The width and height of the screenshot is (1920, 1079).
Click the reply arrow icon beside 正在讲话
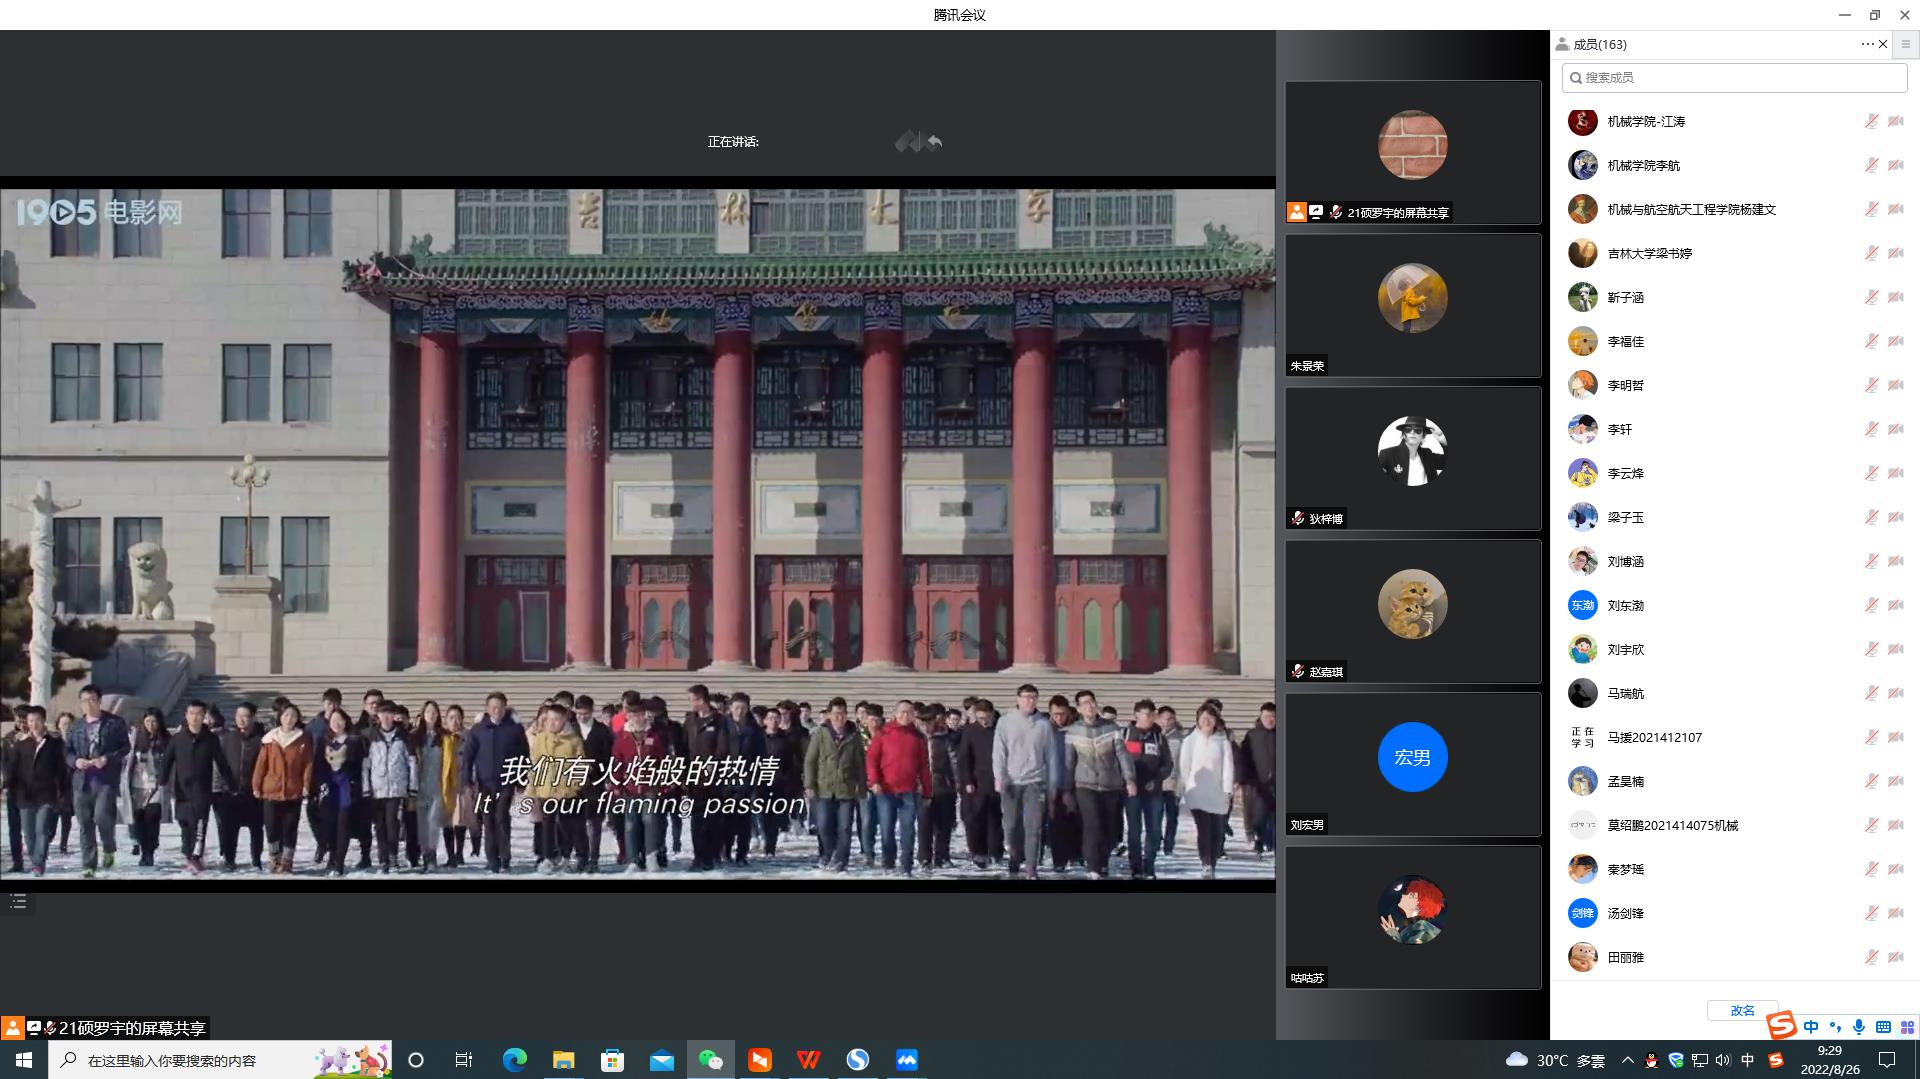tap(934, 142)
